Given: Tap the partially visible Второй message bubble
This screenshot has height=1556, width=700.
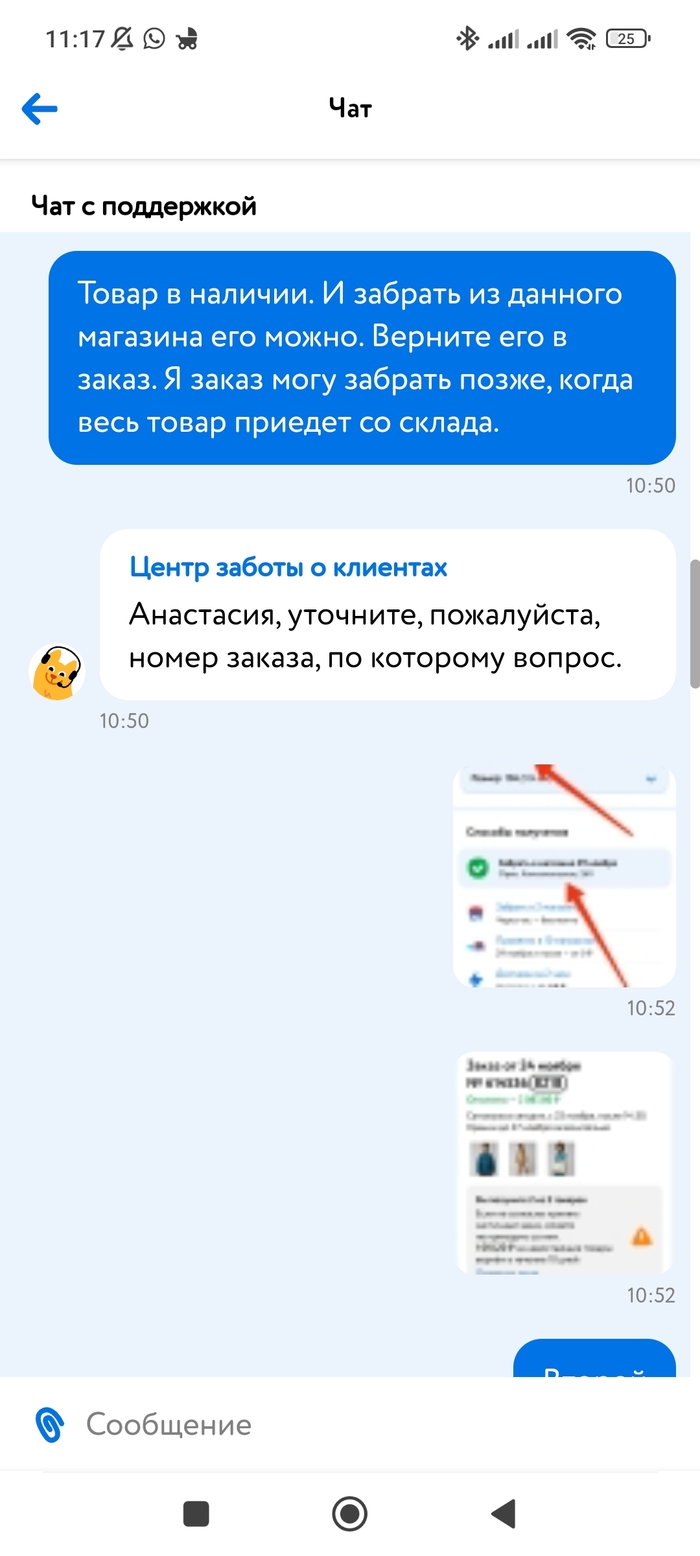Looking at the screenshot, I should point(595,1358).
